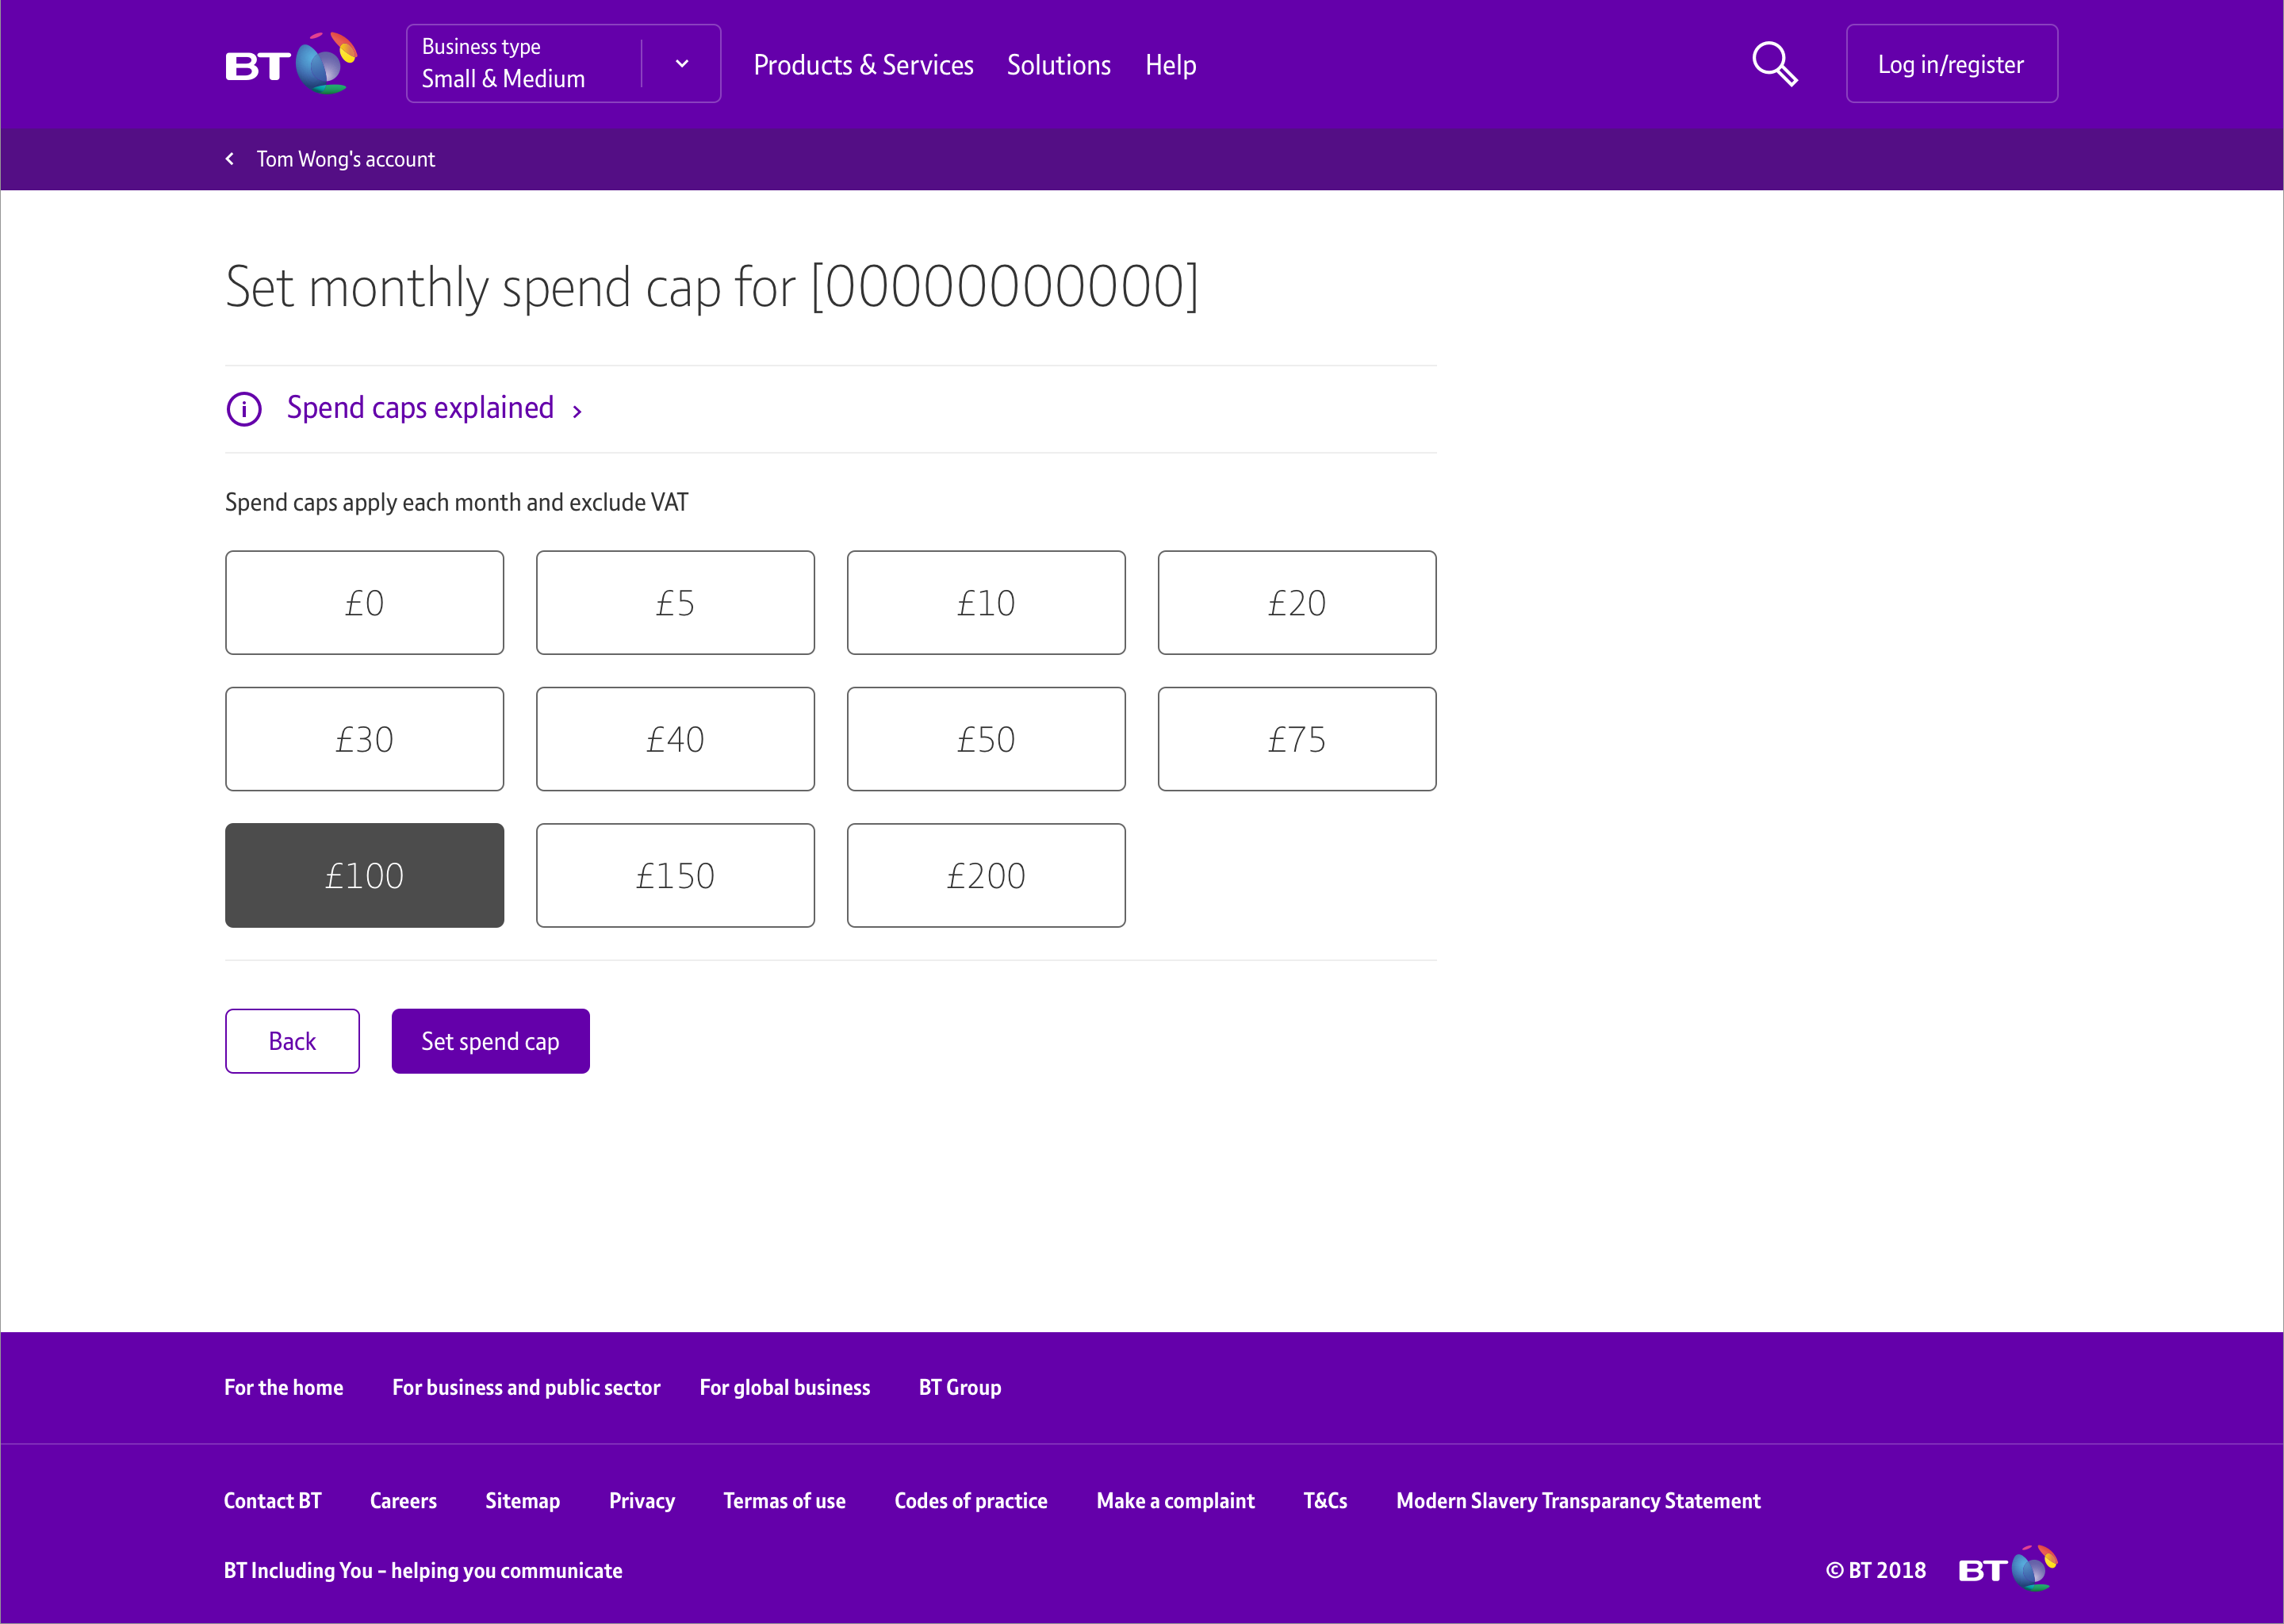This screenshot has width=2284, height=1624.
Task: Click the Back button
Action: [292, 1041]
